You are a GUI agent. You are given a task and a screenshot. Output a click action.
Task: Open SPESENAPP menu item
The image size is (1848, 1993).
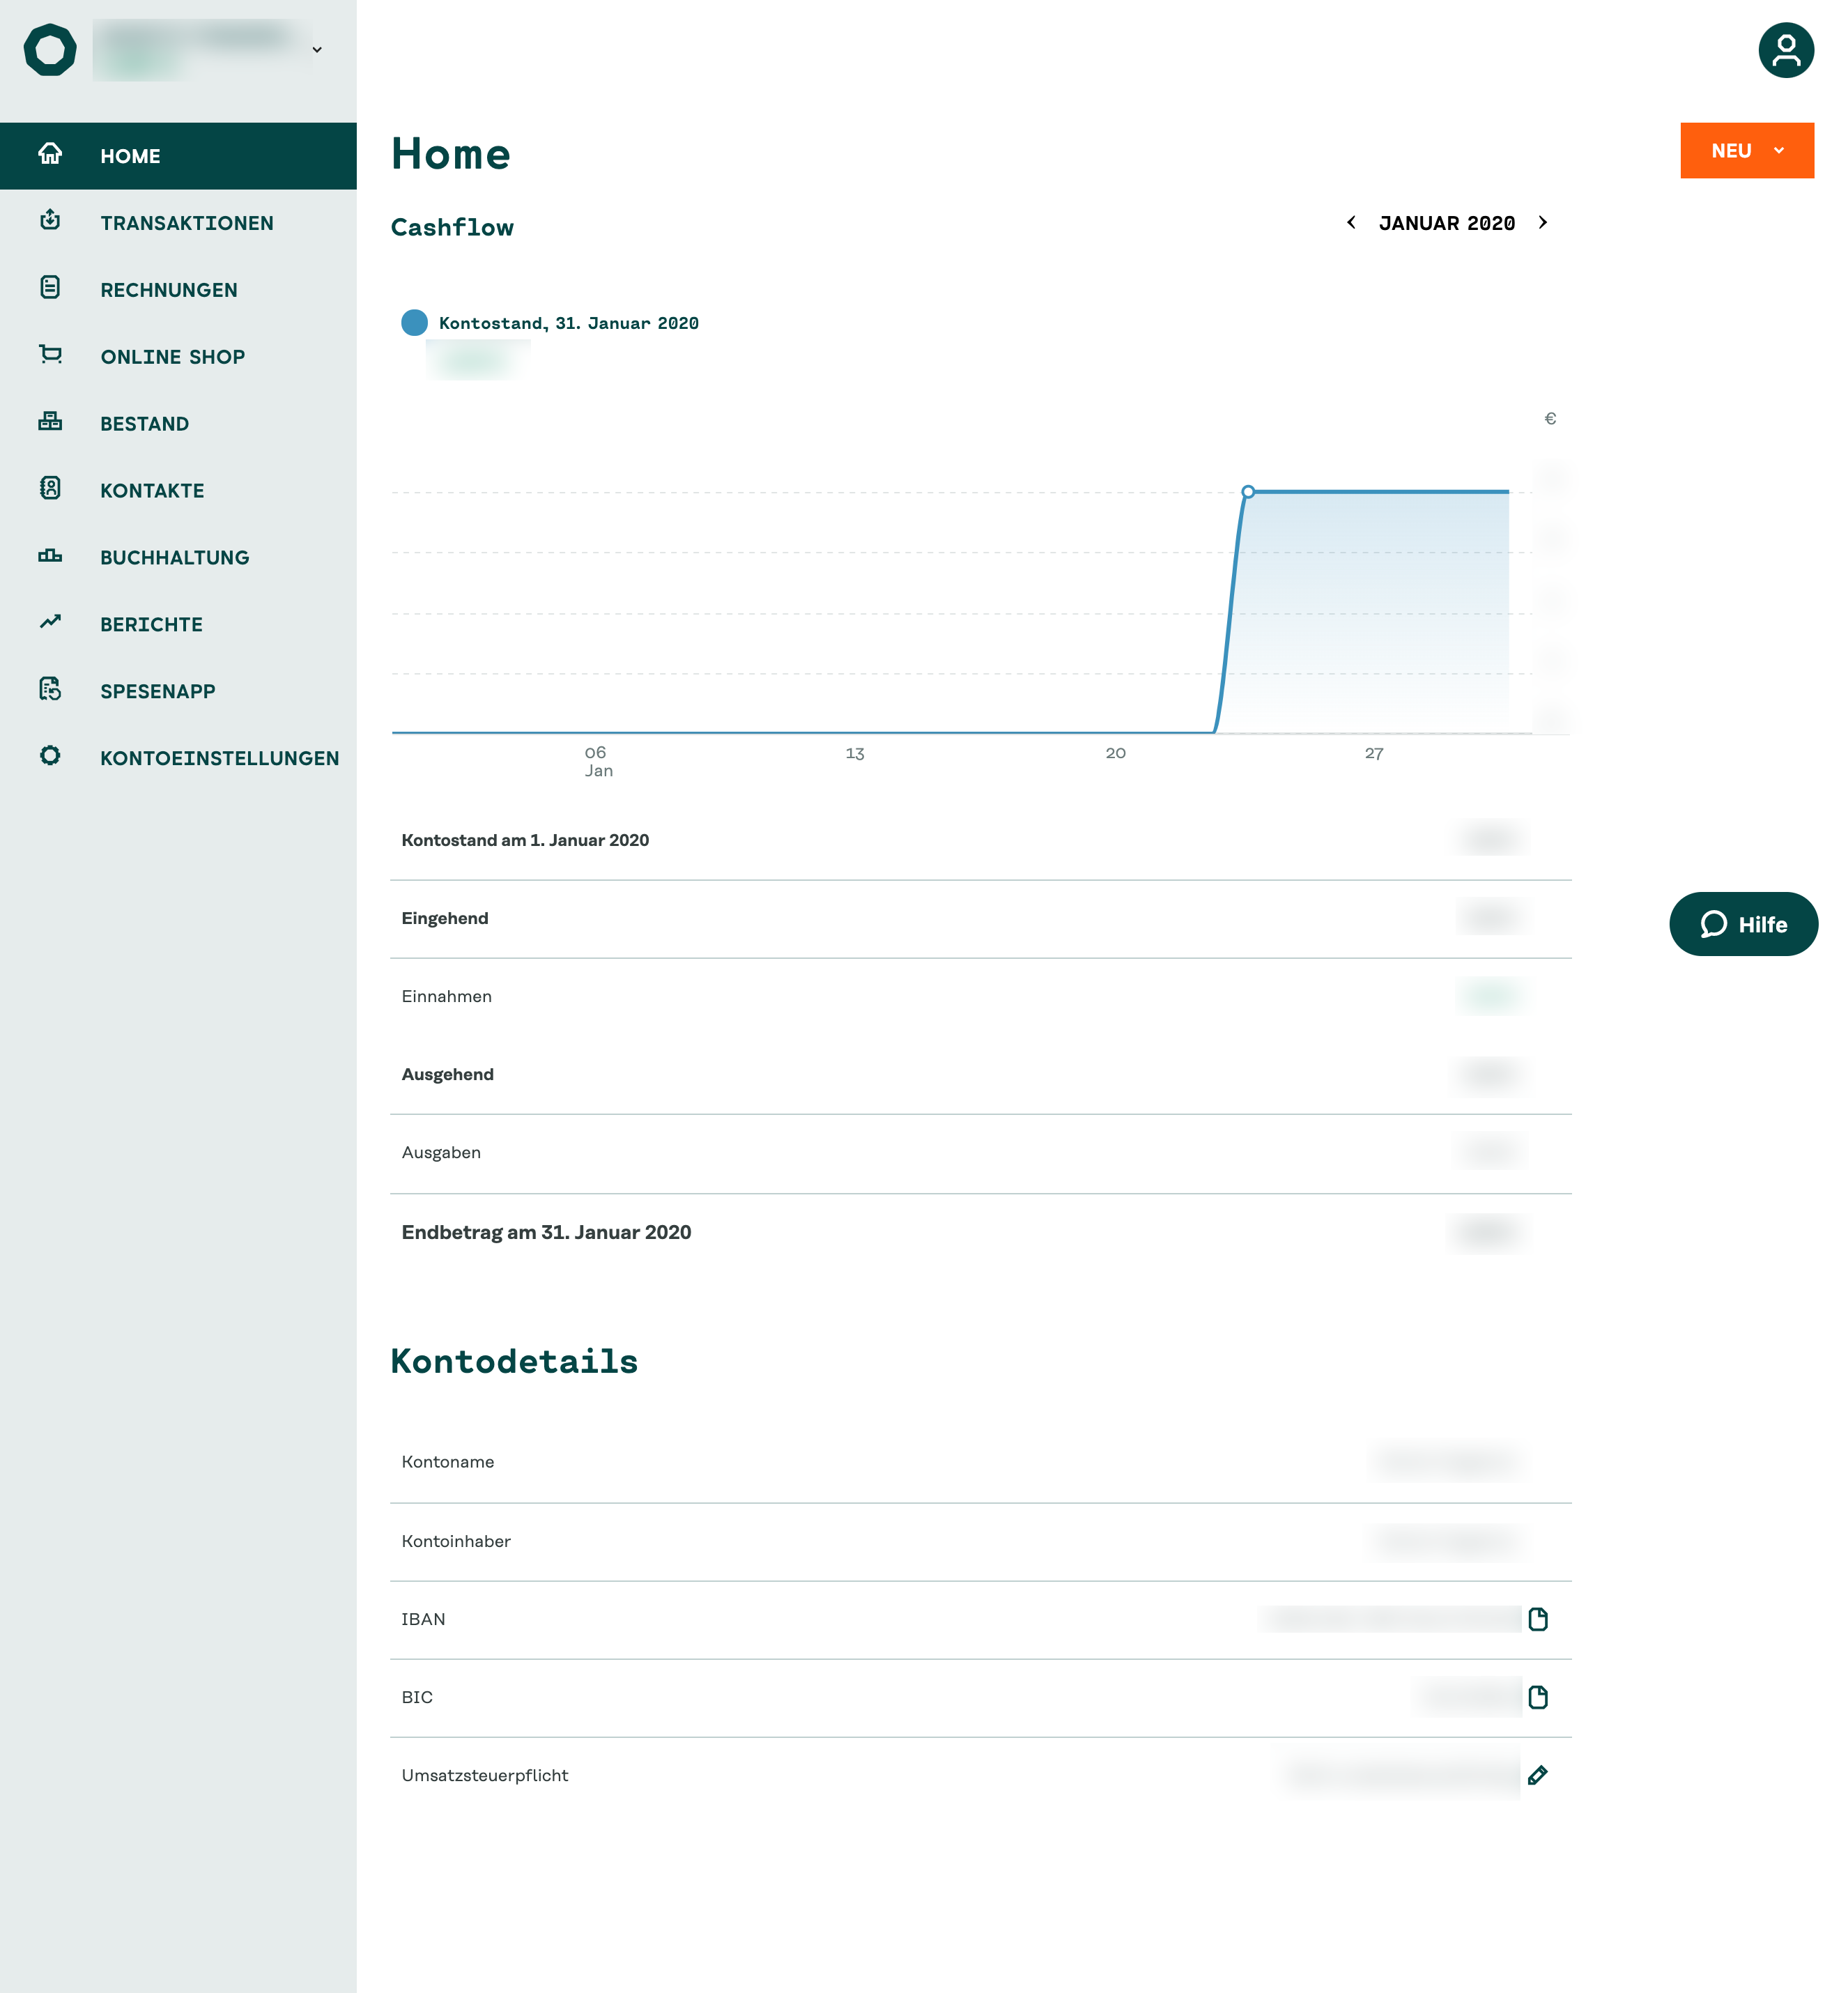(178, 692)
